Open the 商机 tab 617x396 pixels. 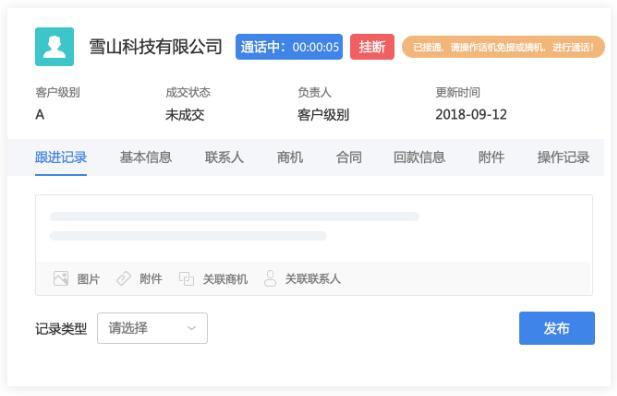pyautogui.click(x=290, y=157)
